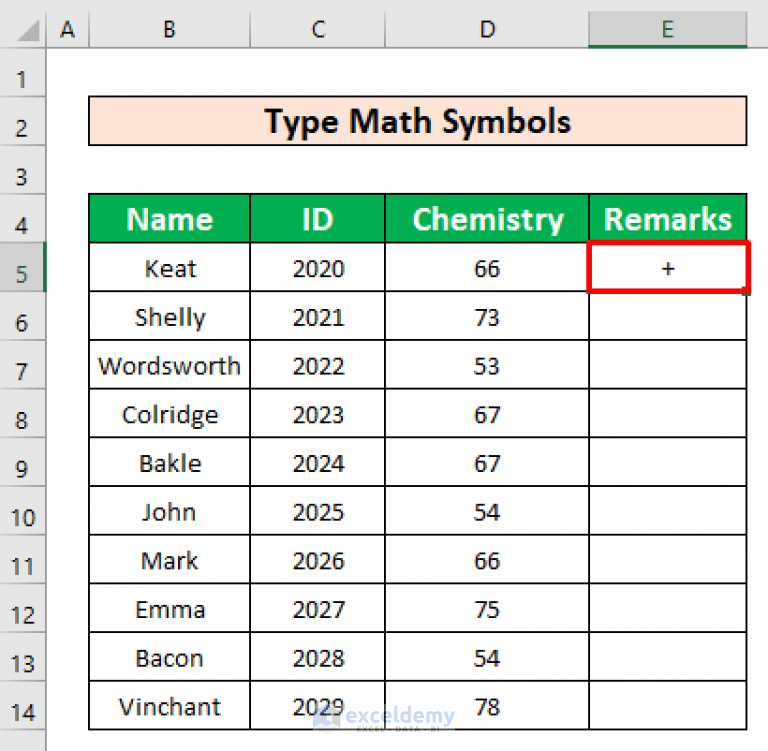Select the cell containing 'John'
The image size is (768, 751).
169,511
